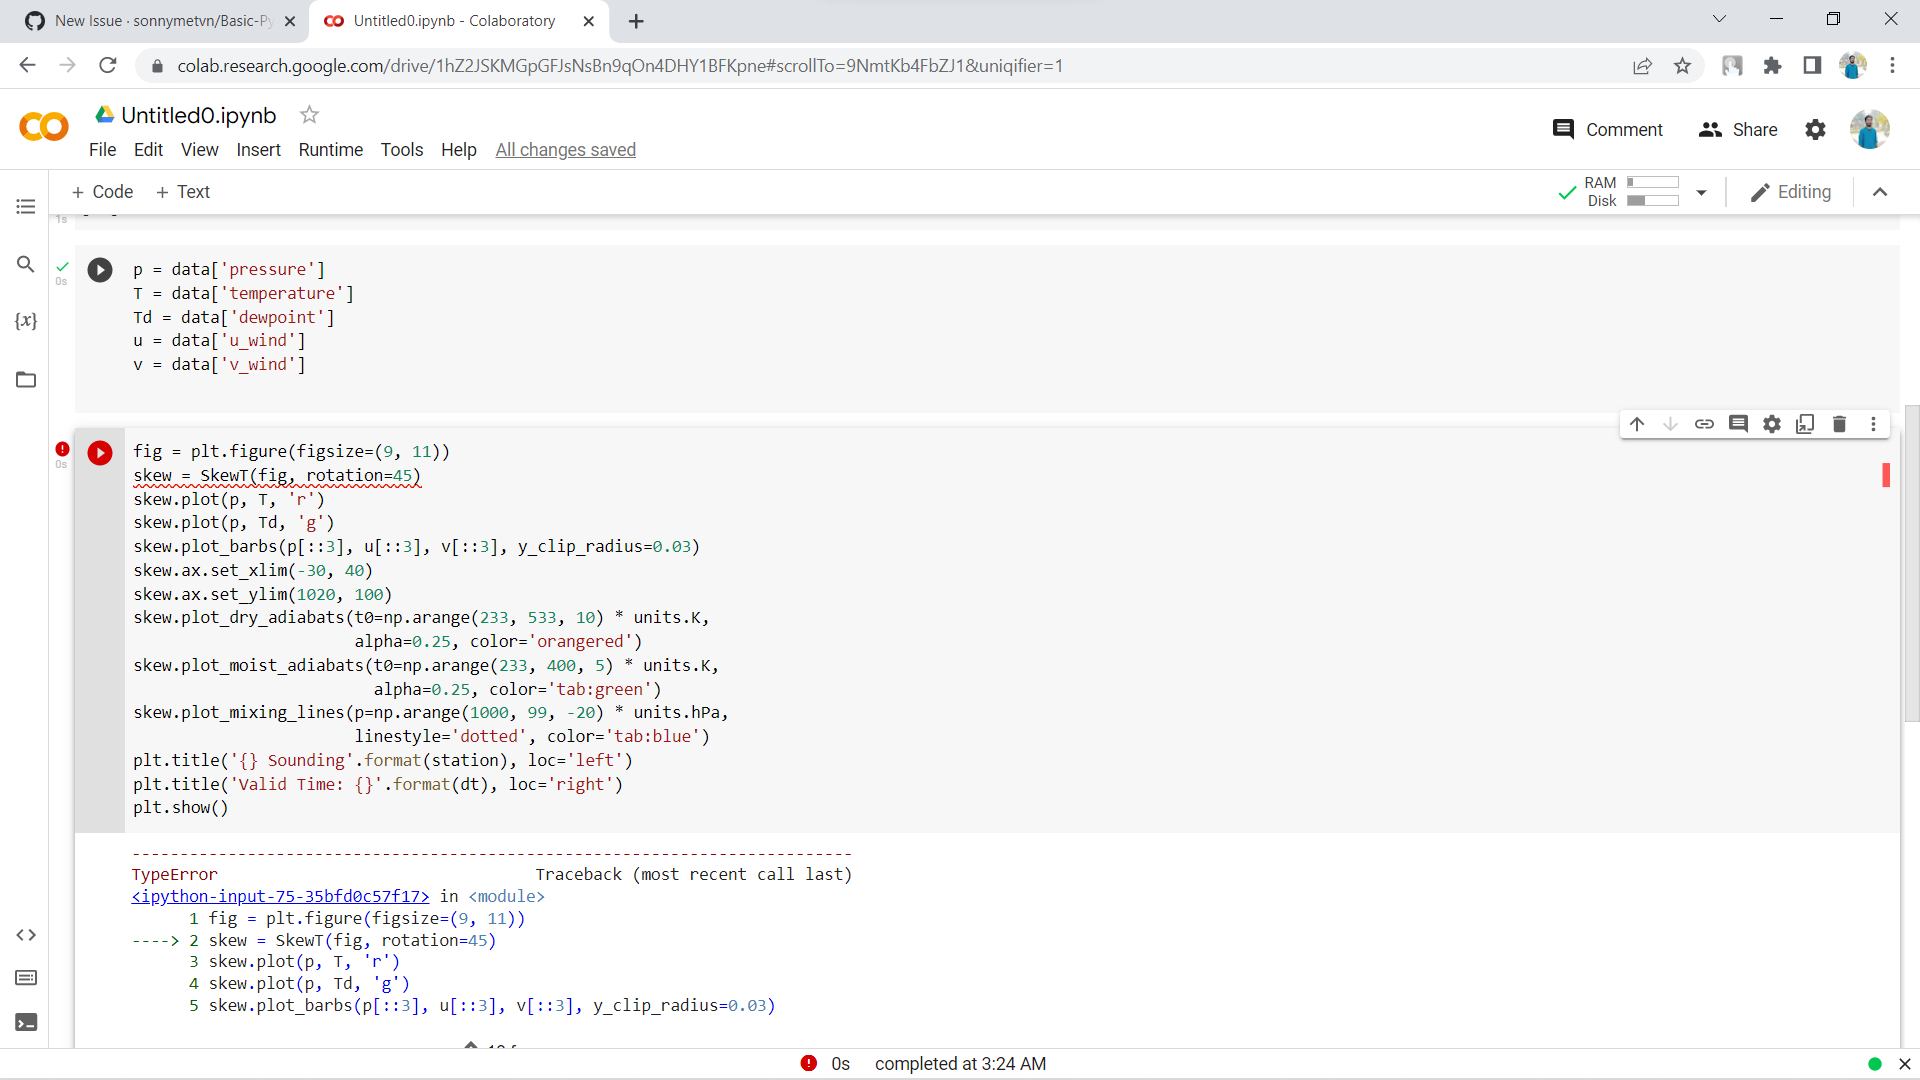Screen dimensions: 1920x1080
Task: Collapse the header with chevron up
Action: [1880, 192]
